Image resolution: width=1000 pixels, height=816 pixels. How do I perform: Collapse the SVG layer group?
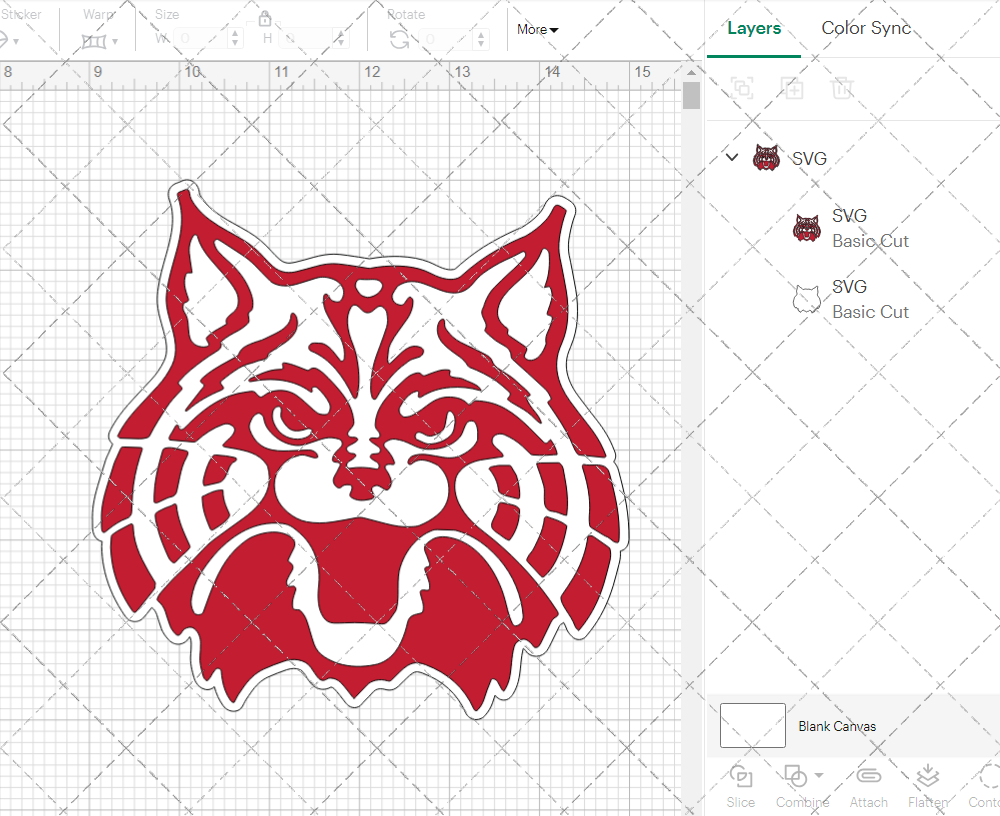coord(731,157)
